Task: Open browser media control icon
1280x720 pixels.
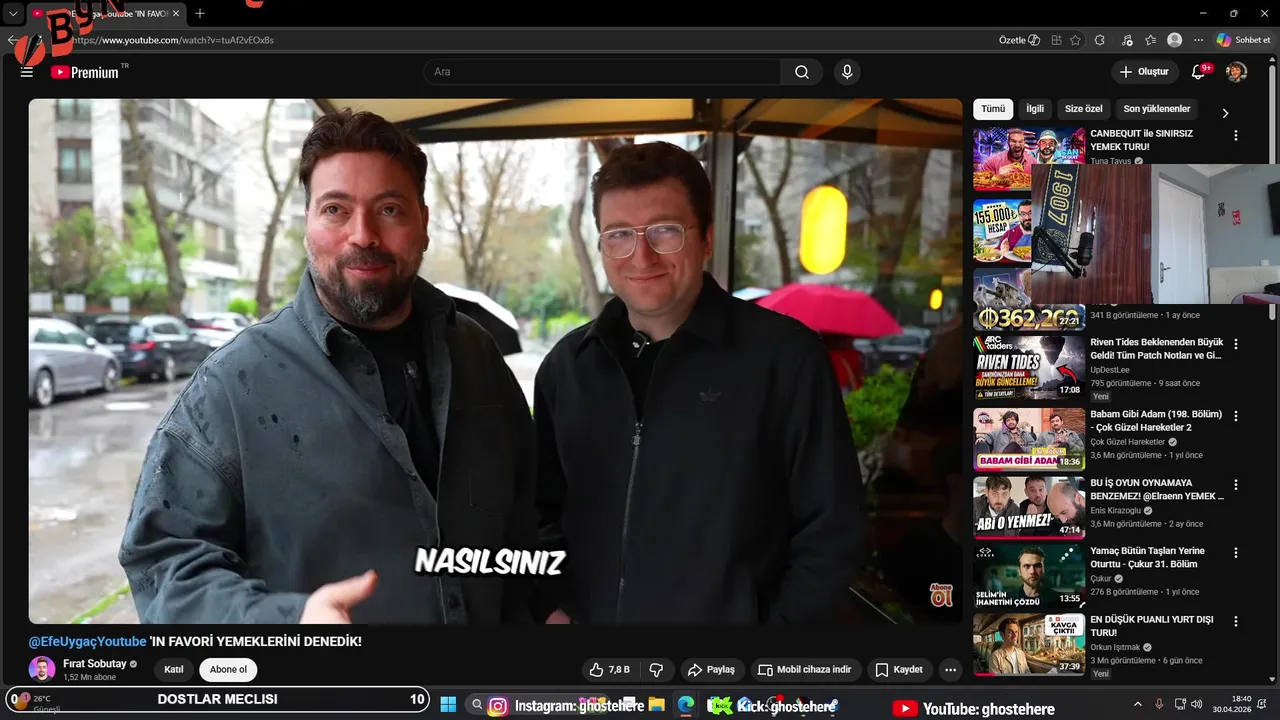Action: [x=1128, y=40]
